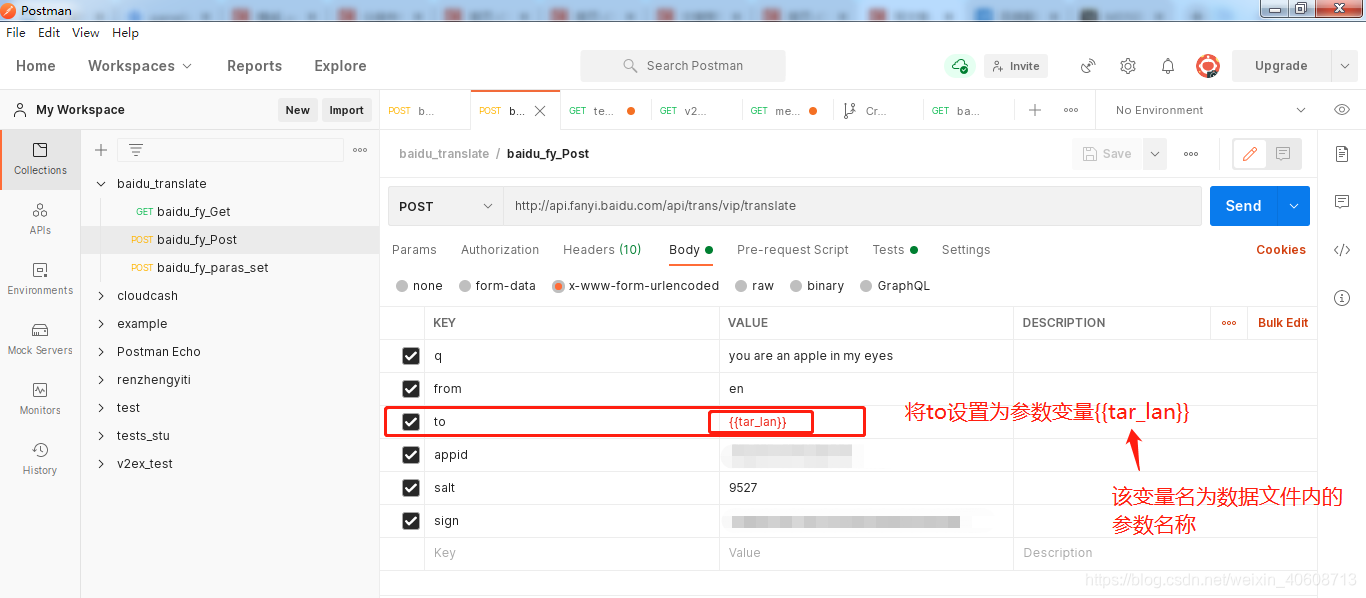Open the capture requests satellite icon

pos(1088,66)
